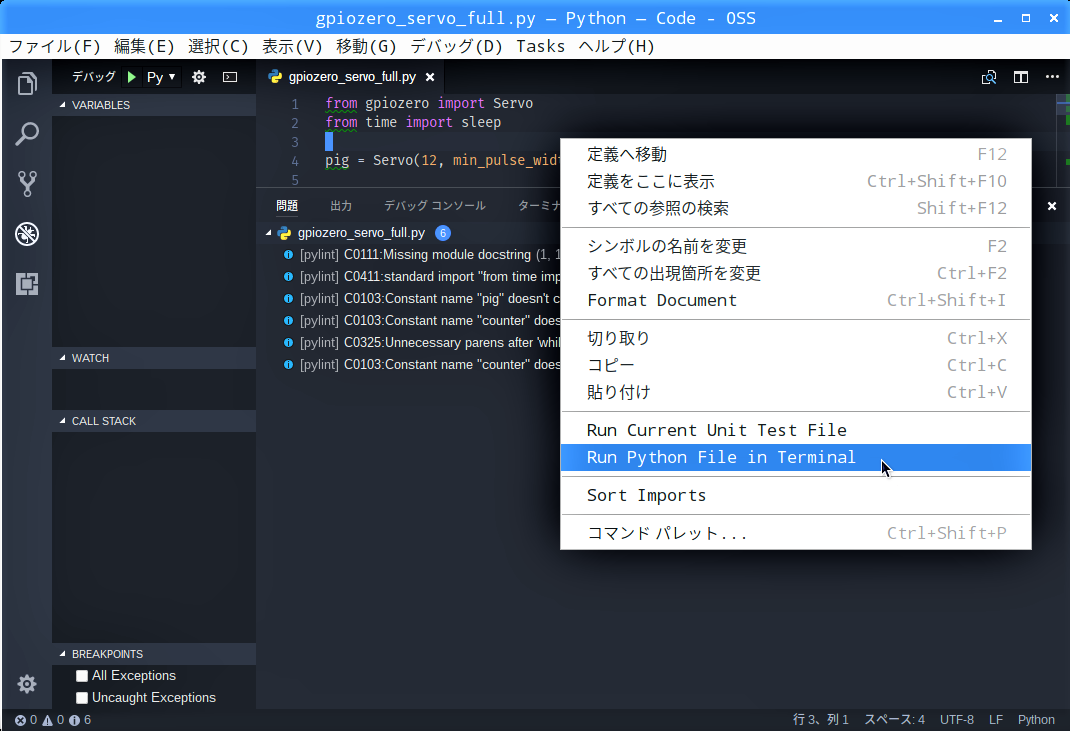The height and width of the screenshot is (731, 1070).
Task: Open the Search view in activity bar
Action: [x=27, y=134]
